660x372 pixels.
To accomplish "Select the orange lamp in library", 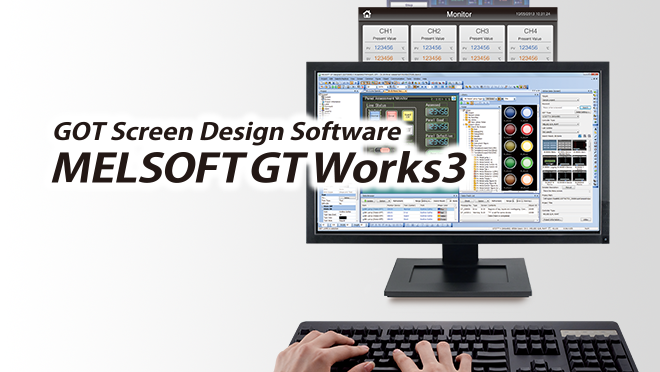I will 527,180.
